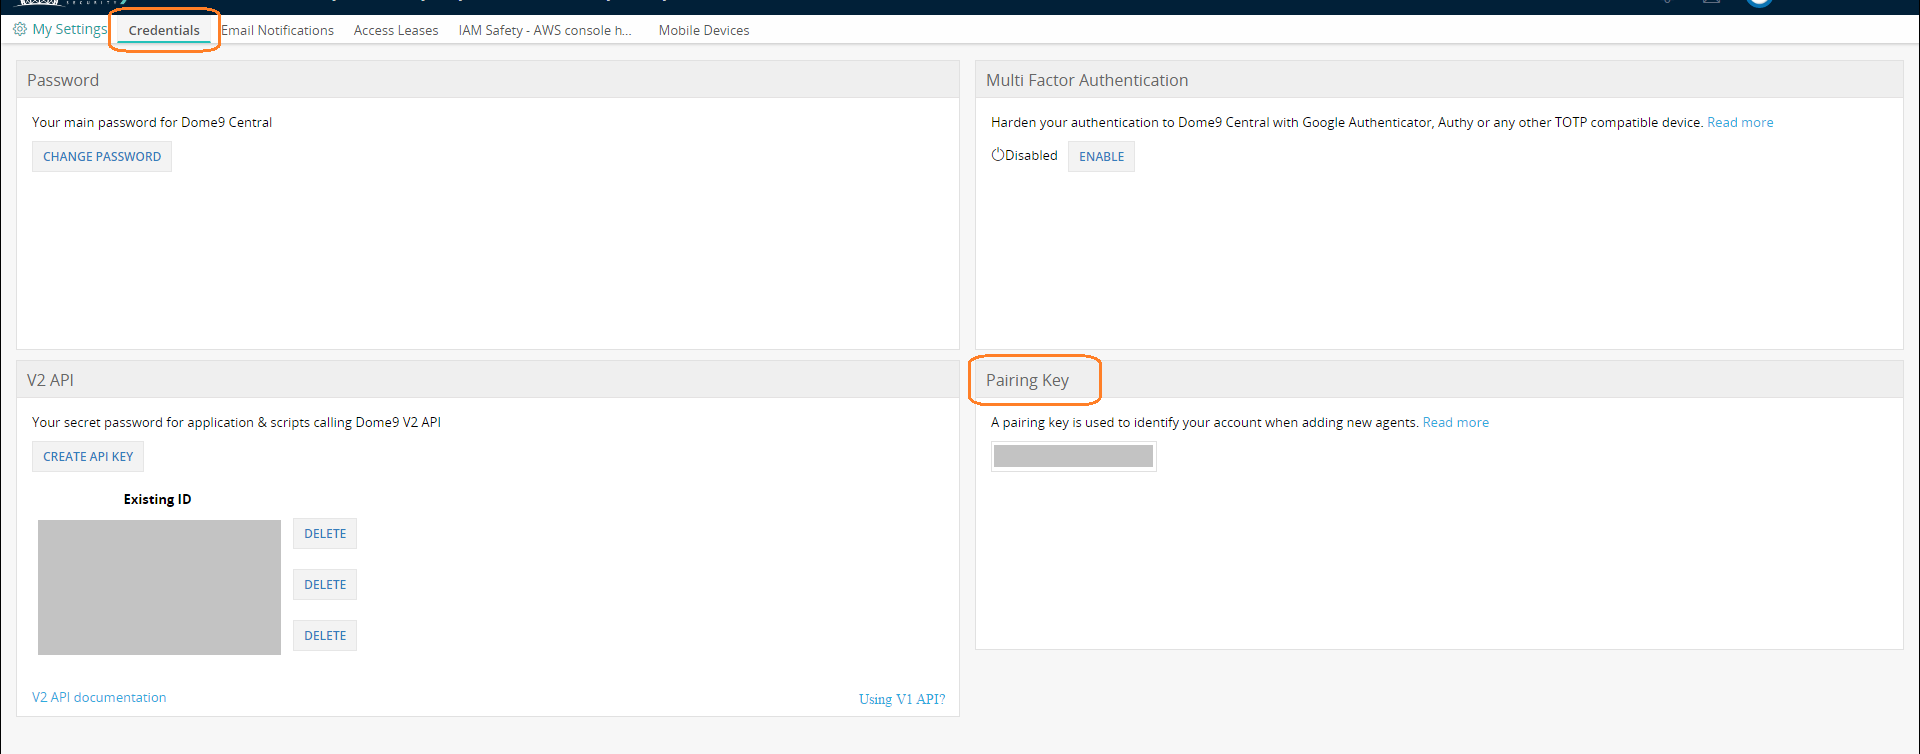The width and height of the screenshot is (1920, 754).
Task: Click the My Settings gear icon
Action: tap(20, 29)
